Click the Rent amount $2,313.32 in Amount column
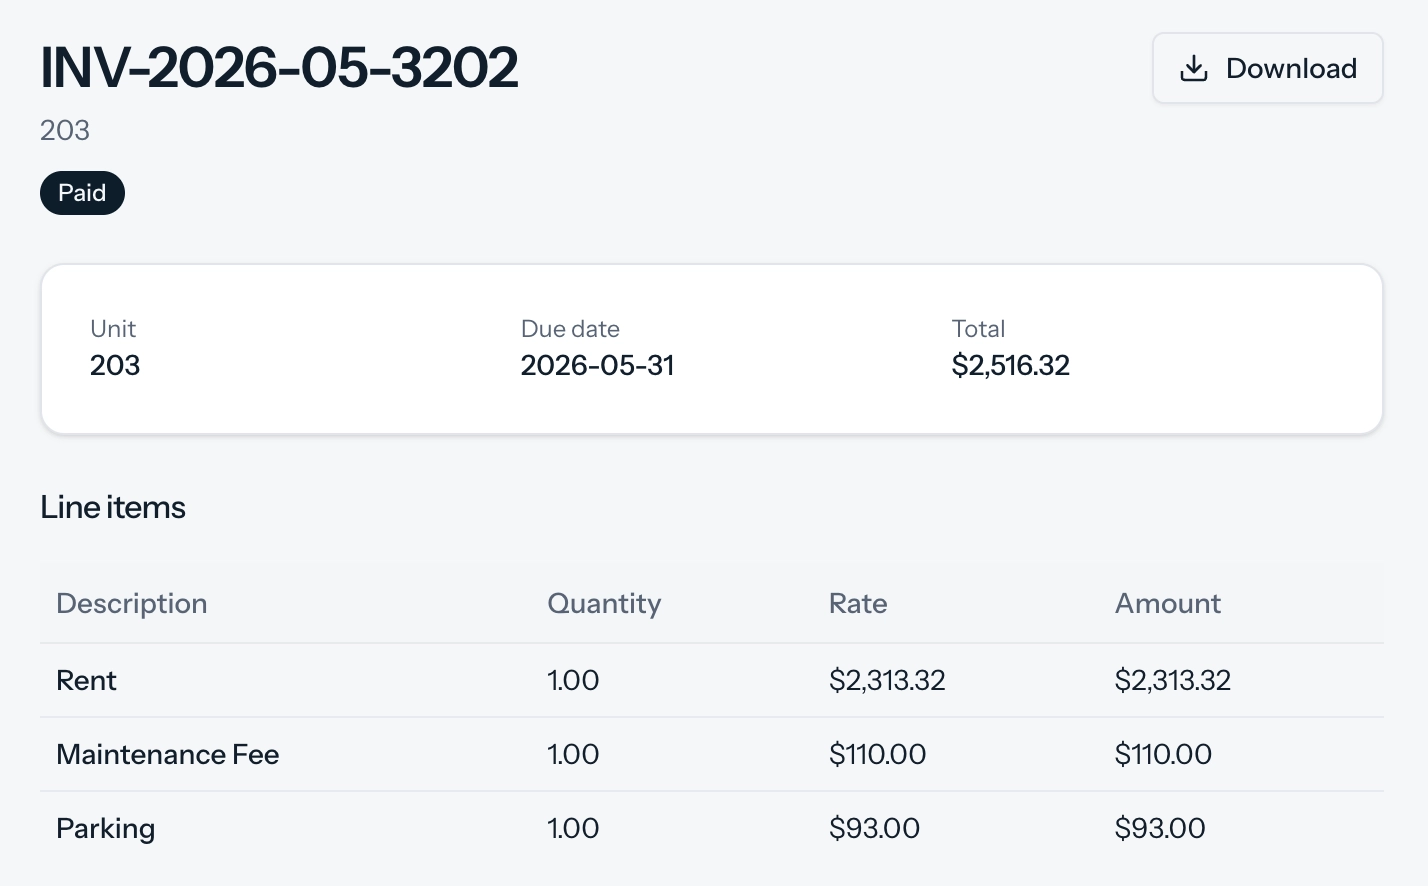This screenshot has width=1428, height=886. pos(1172,680)
